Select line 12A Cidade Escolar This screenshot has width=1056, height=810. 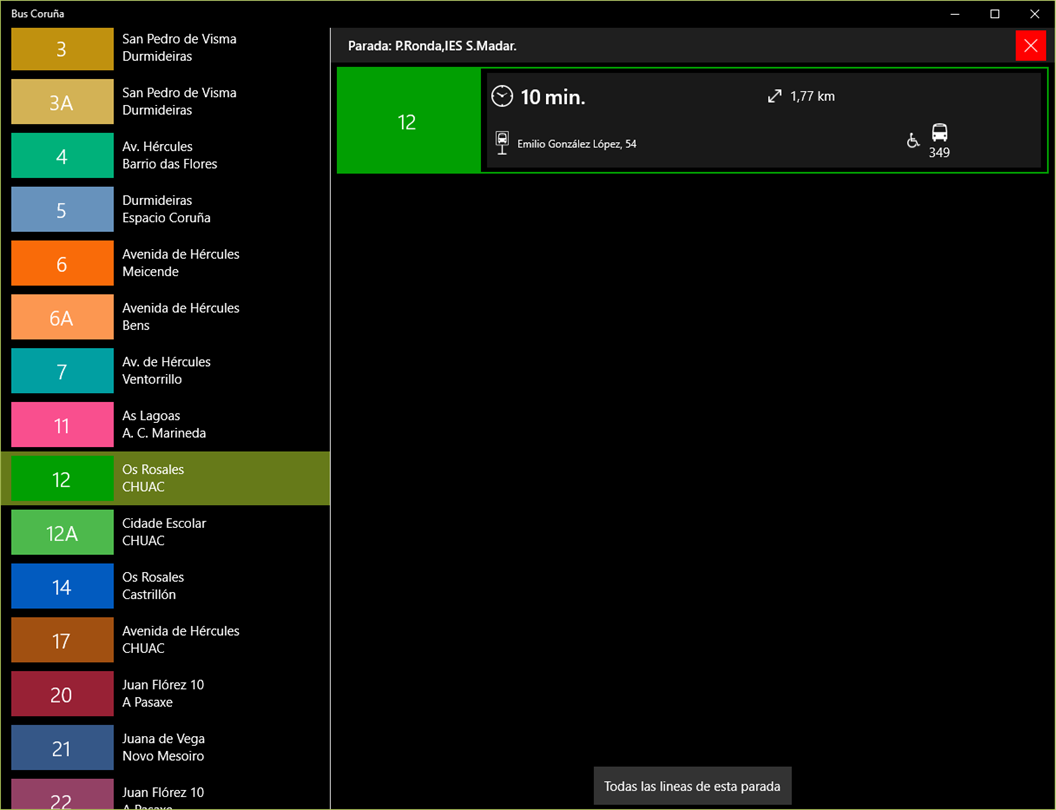click(x=166, y=533)
